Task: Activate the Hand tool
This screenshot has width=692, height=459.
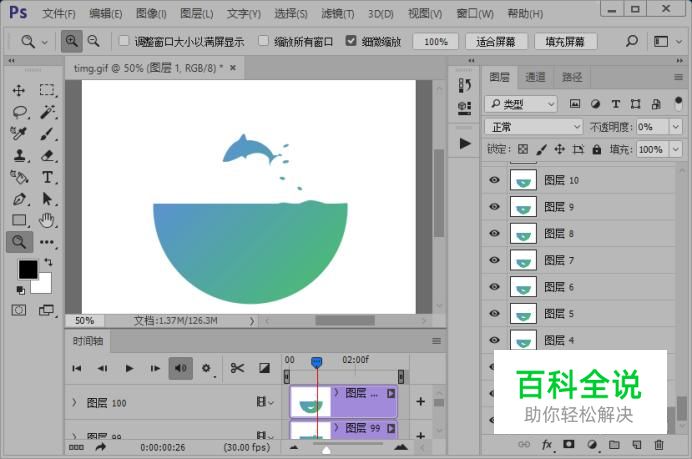Action: [47, 220]
